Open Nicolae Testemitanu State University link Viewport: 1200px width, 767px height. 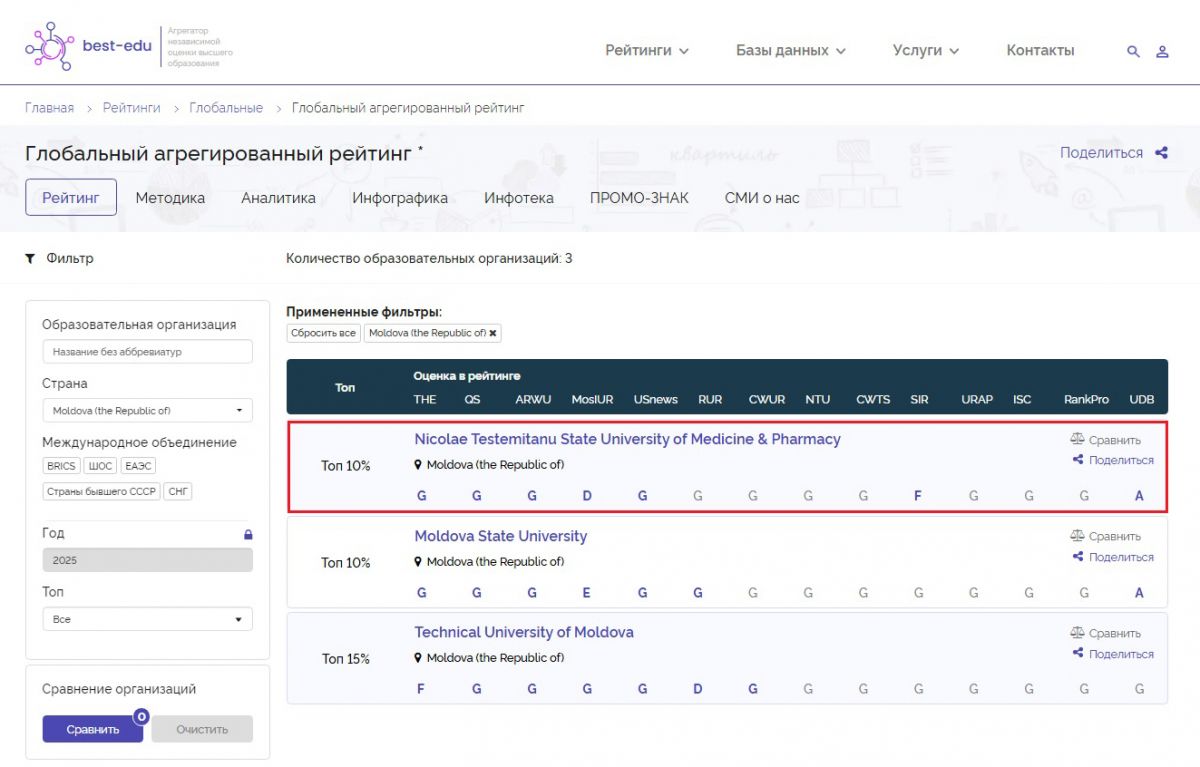click(627, 439)
